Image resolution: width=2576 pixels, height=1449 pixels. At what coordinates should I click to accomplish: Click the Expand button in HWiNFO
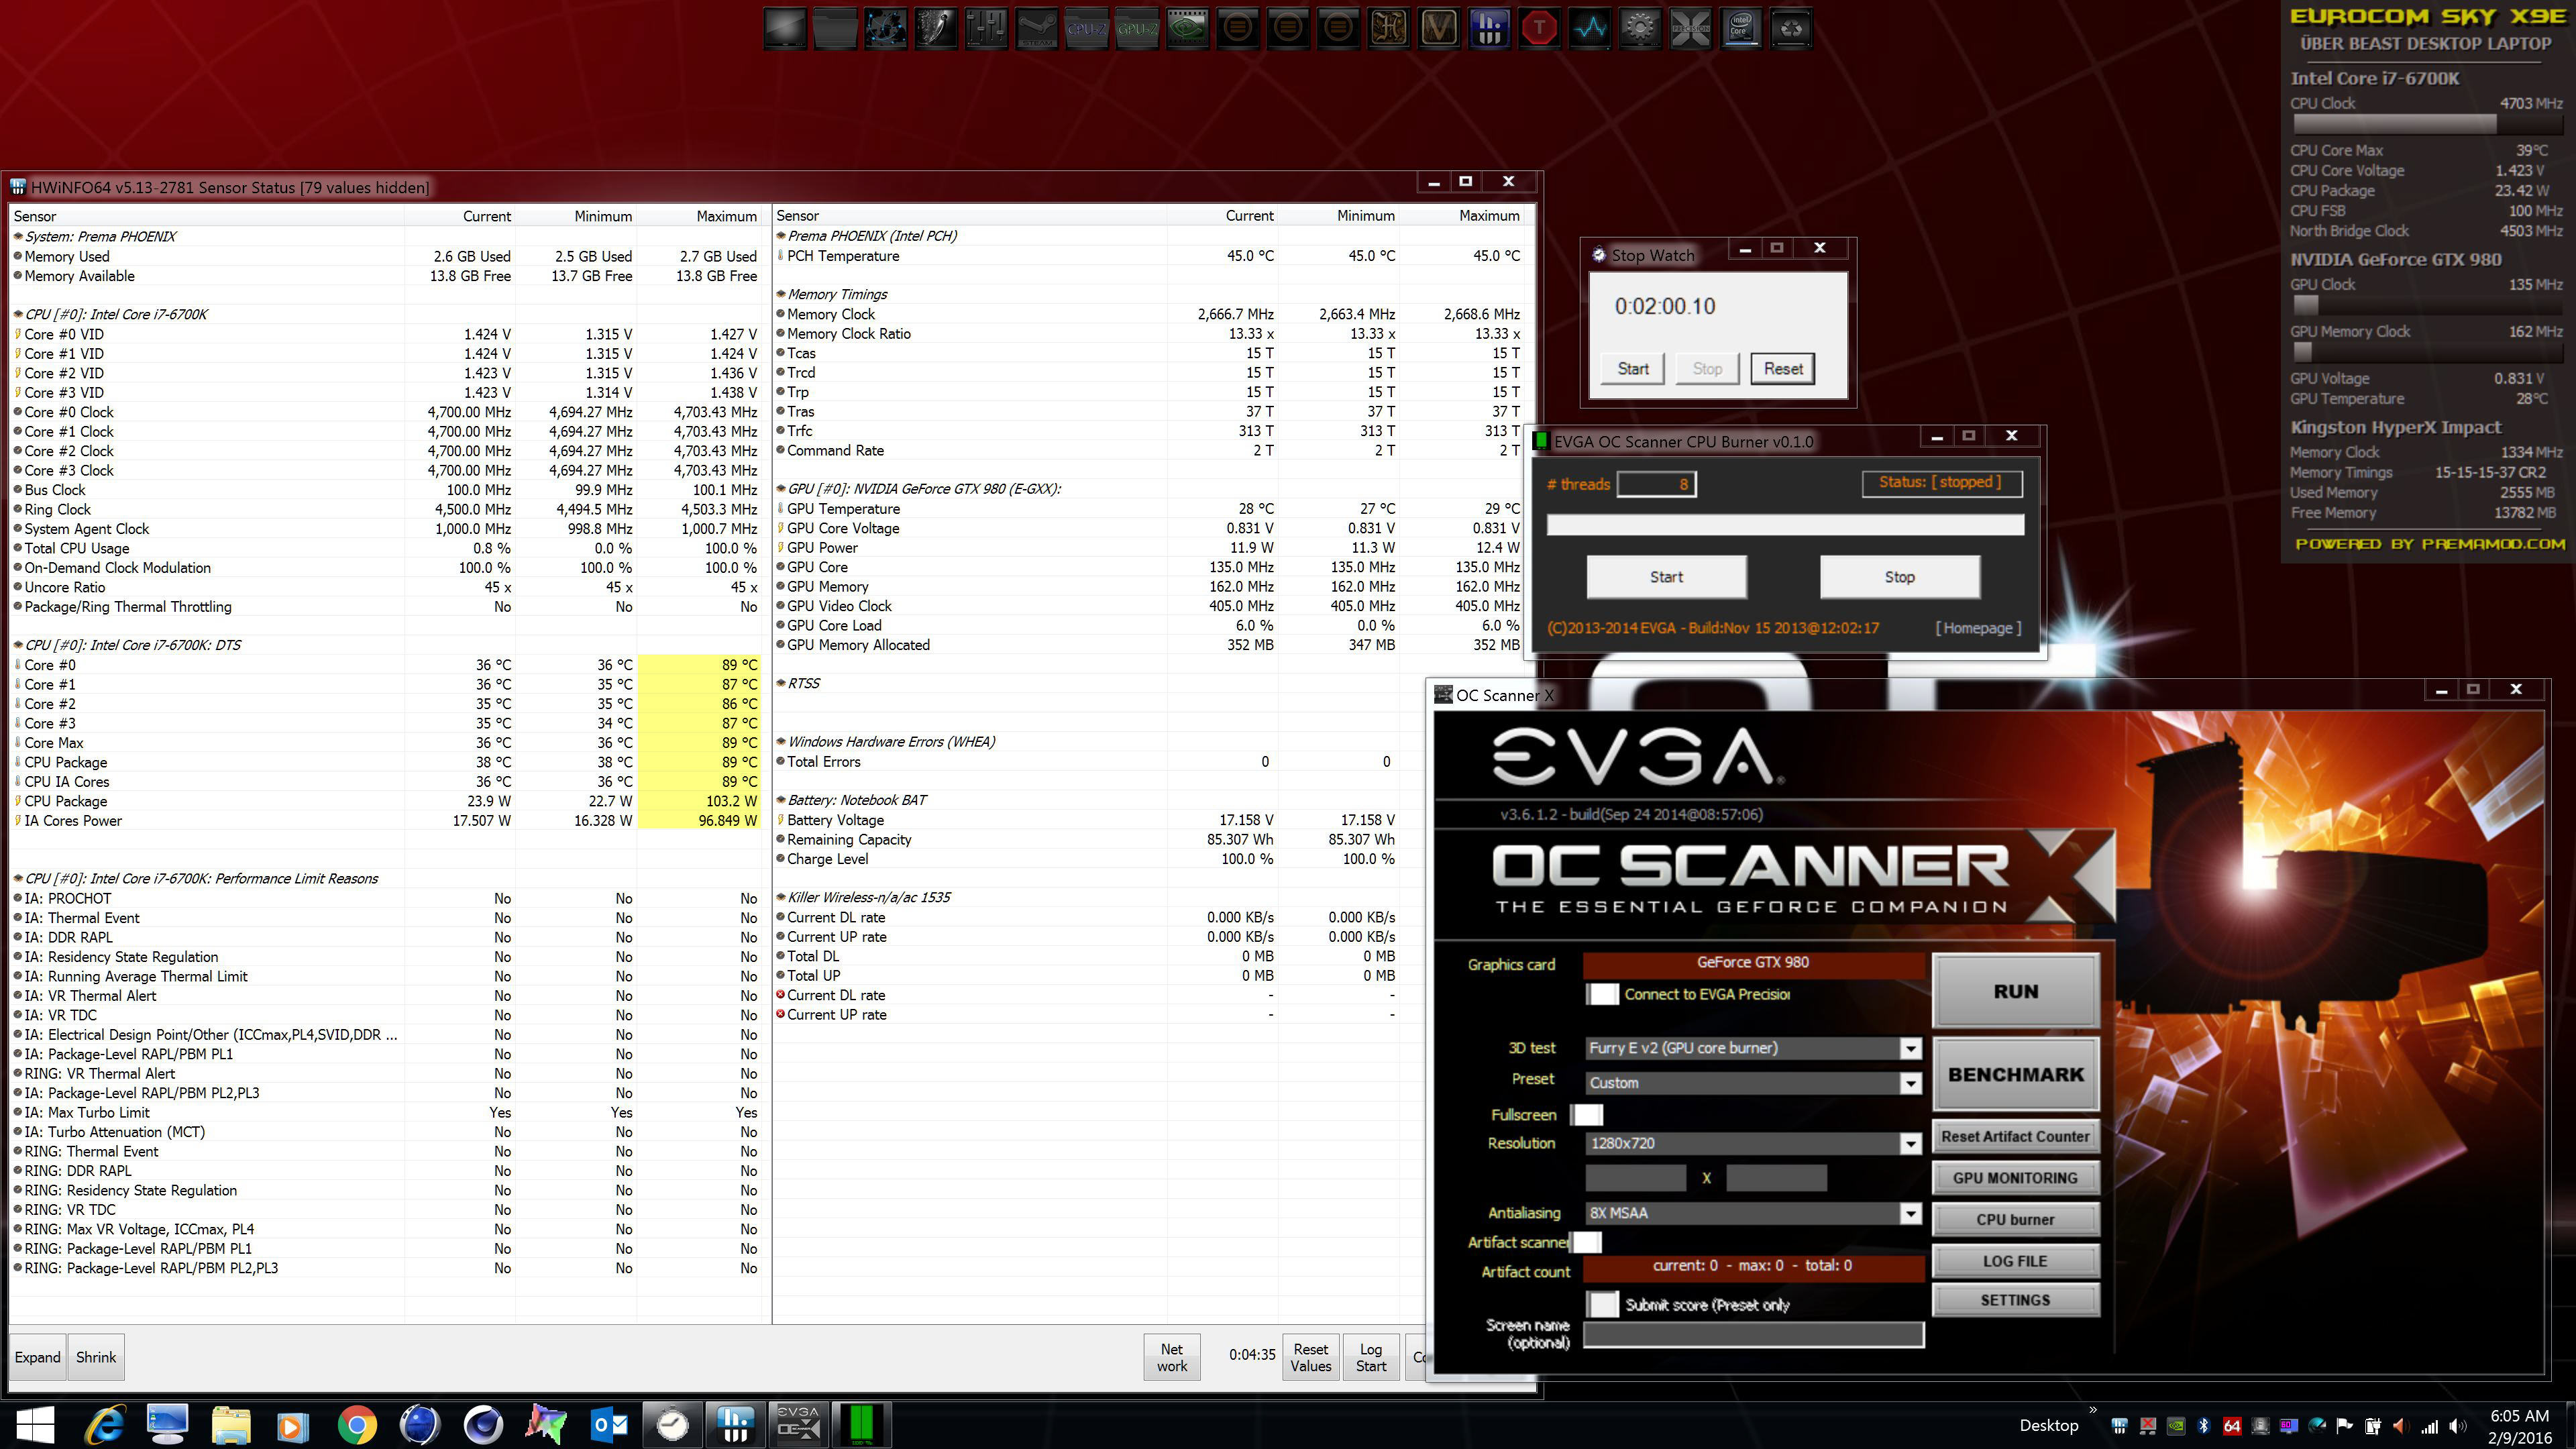point(37,1357)
